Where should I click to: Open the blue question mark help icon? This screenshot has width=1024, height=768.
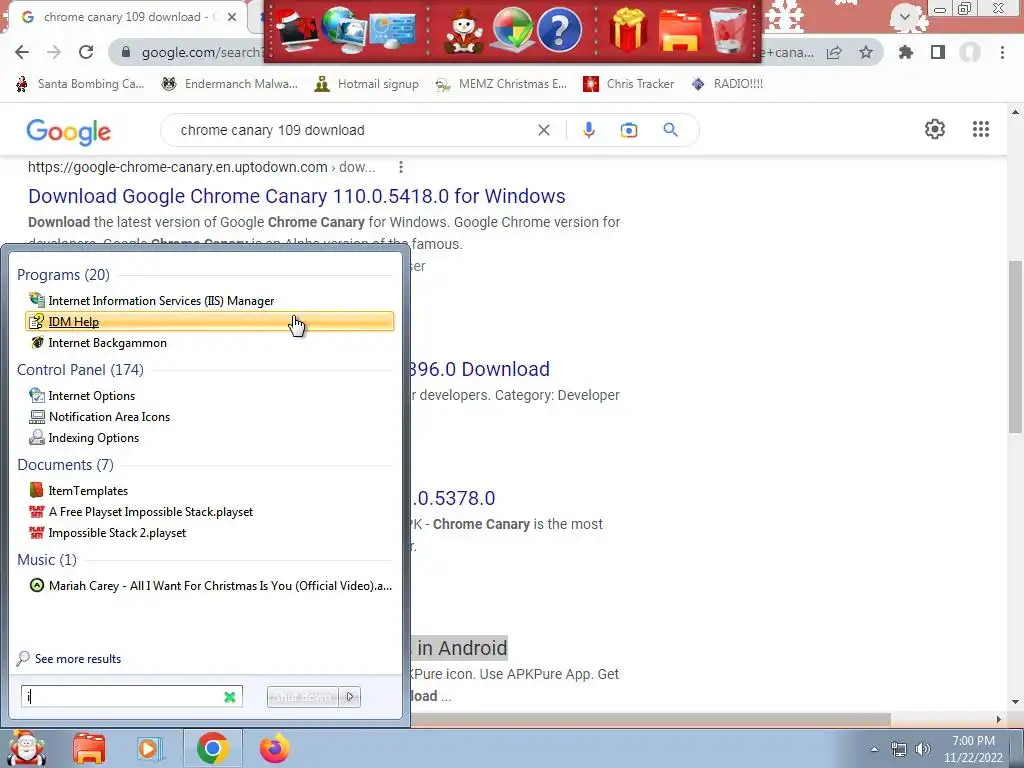[x=559, y=30]
